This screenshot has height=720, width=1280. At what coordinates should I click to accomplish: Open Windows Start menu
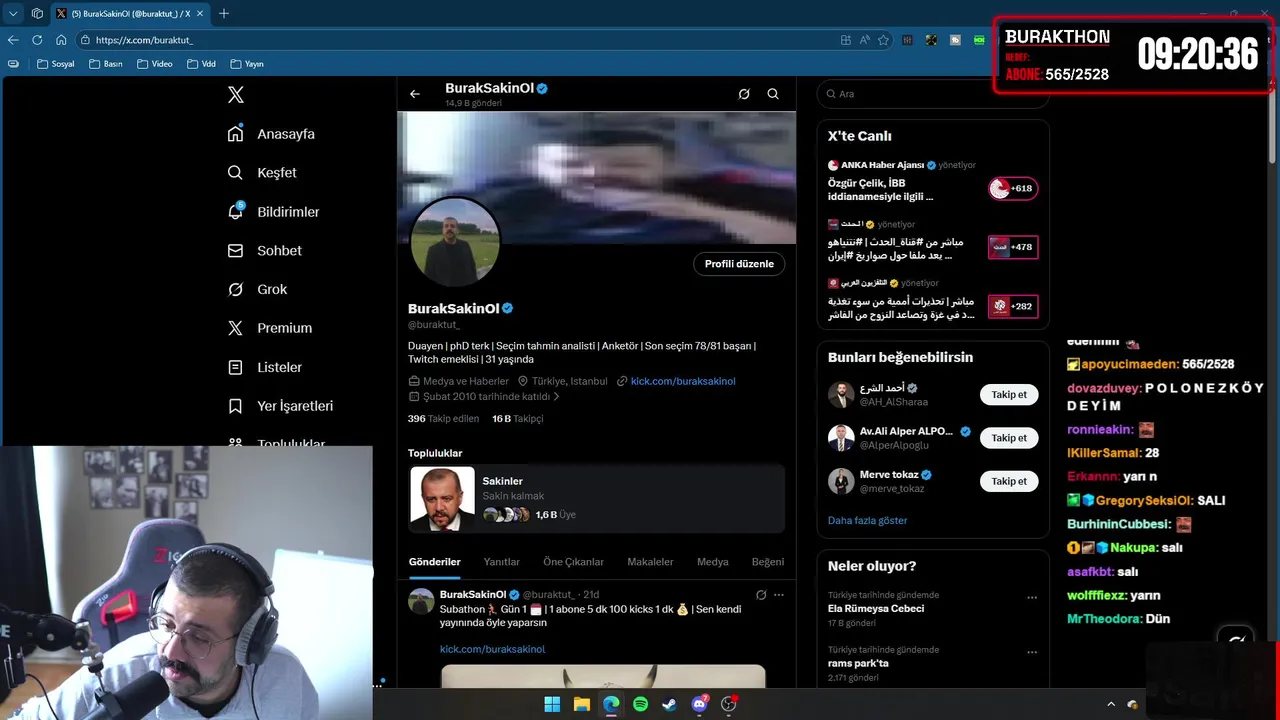click(552, 704)
